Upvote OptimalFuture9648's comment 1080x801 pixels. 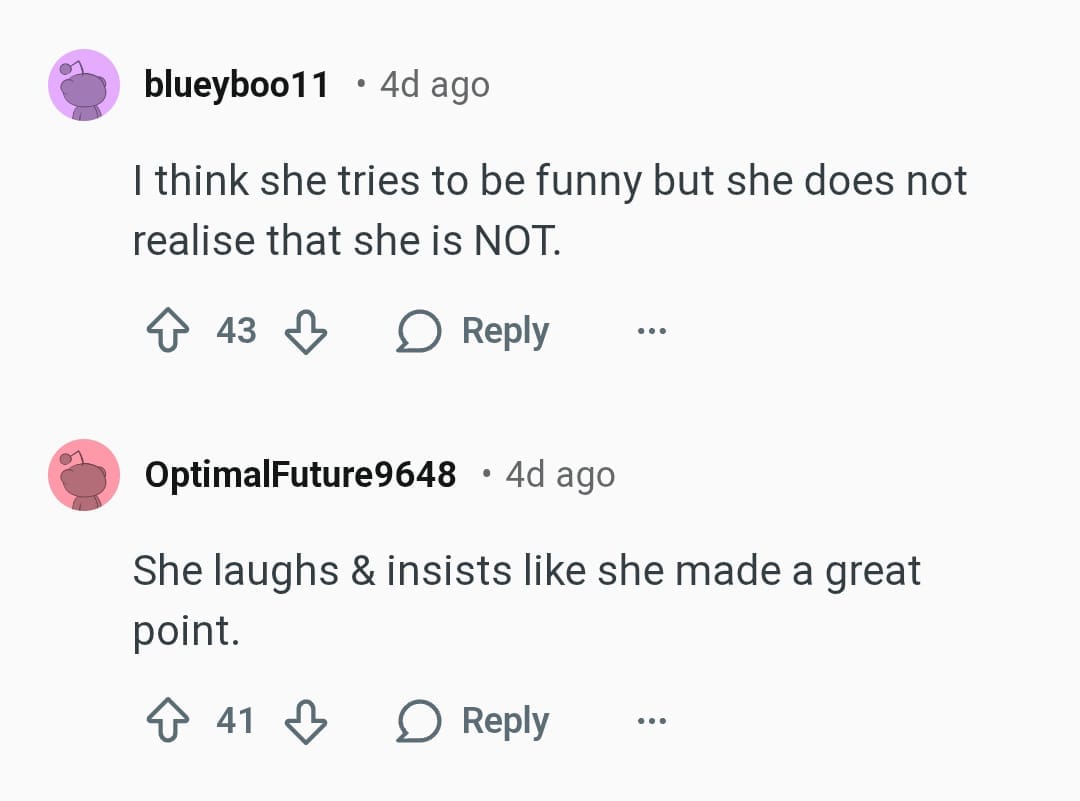[x=168, y=721]
